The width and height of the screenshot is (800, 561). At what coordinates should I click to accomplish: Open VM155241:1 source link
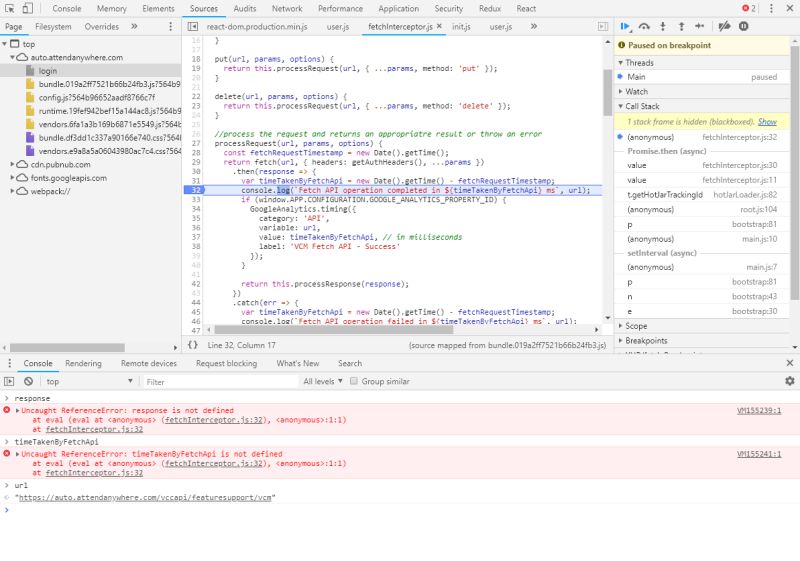759,454
